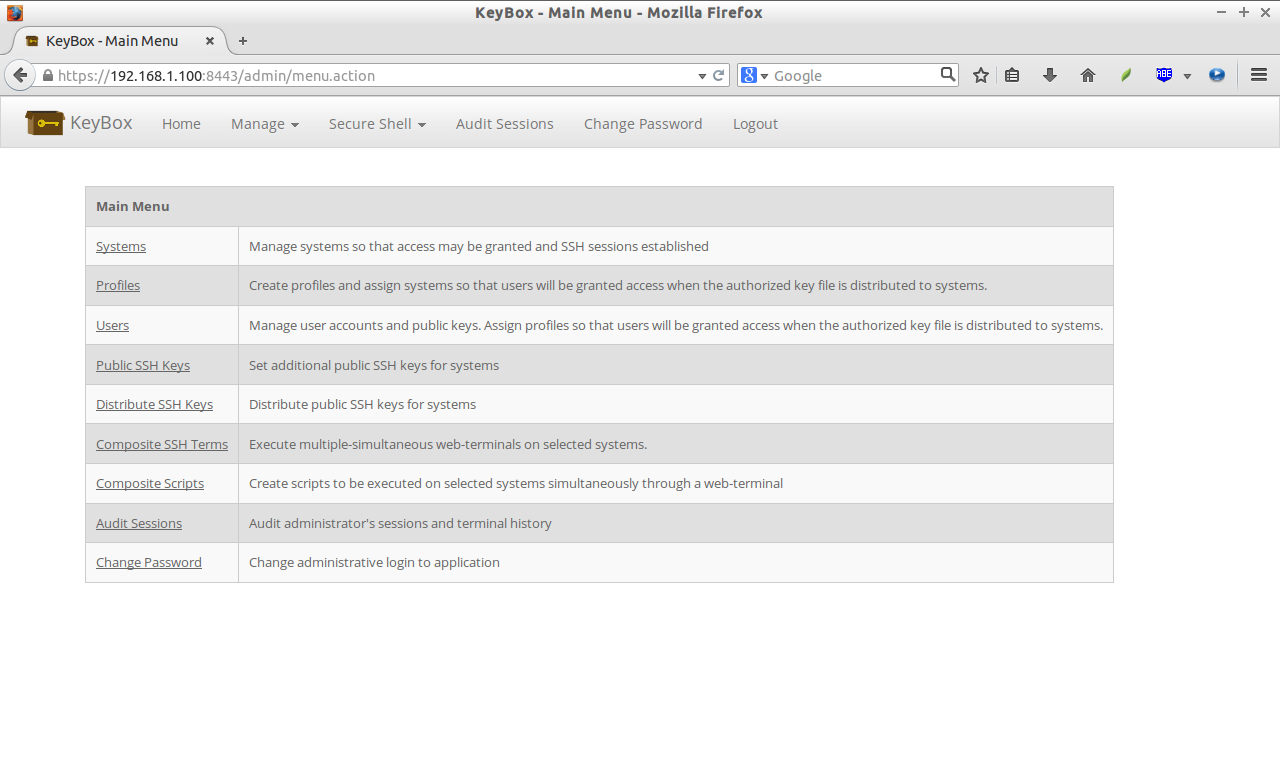Screen dimensions: 1280x776
Task: Click the KeyBox treasure chest logo icon
Action: (x=45, y=123)
